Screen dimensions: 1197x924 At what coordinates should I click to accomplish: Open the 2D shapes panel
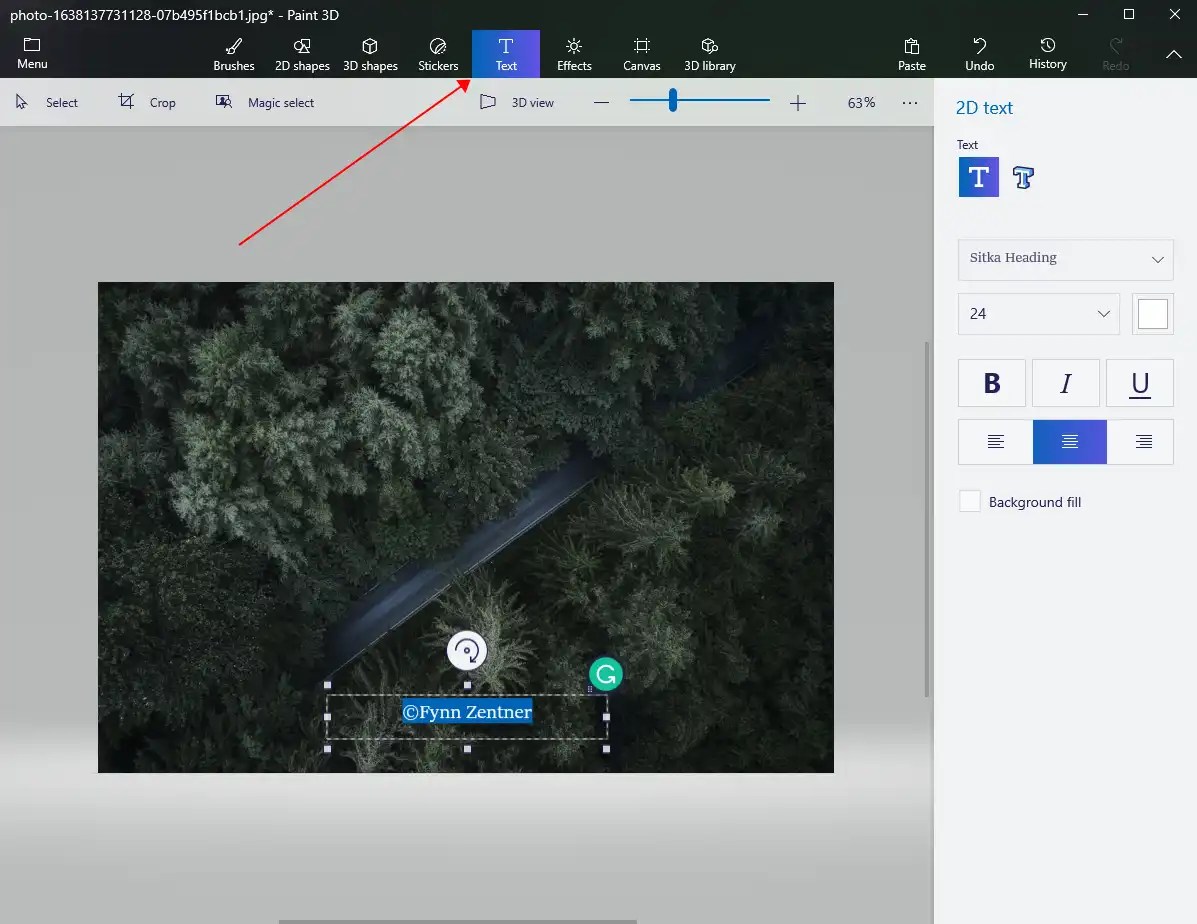tap(301, 53)
